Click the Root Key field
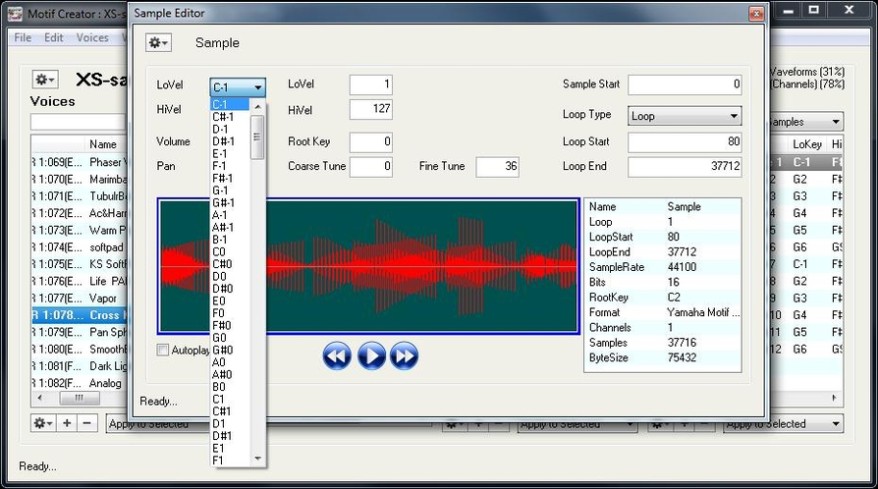The image size is (878, 489). click(x=371, y=142)
